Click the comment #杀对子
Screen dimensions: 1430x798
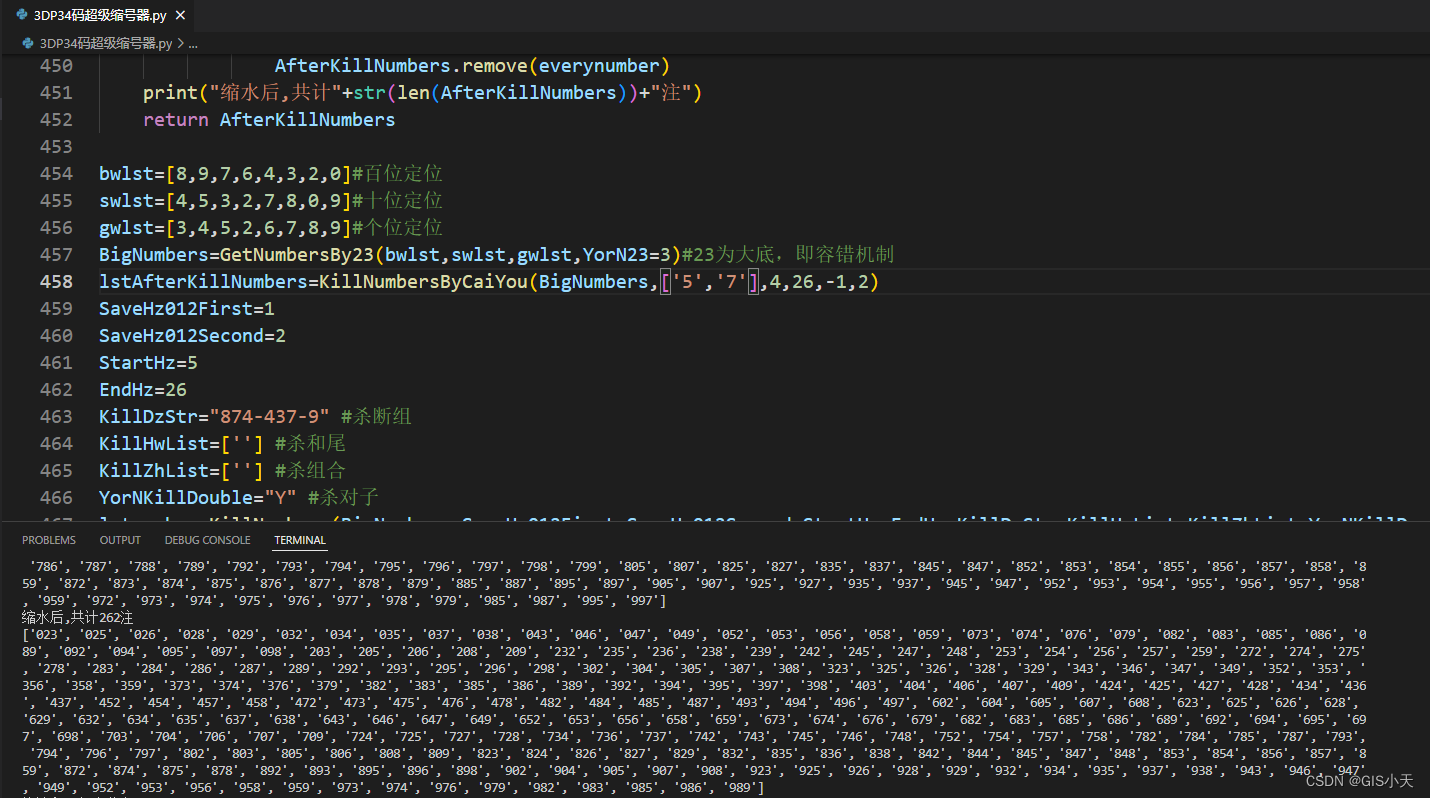[343, 498]
